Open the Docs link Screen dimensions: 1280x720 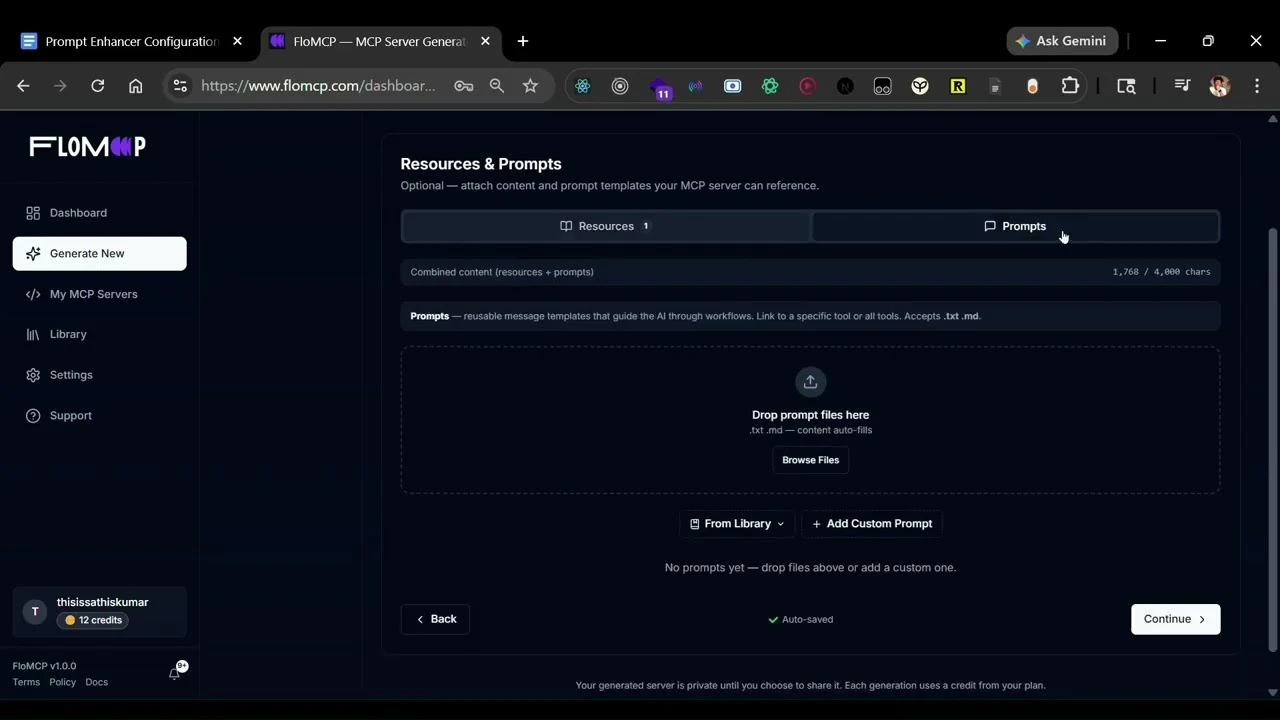point(96,682)
